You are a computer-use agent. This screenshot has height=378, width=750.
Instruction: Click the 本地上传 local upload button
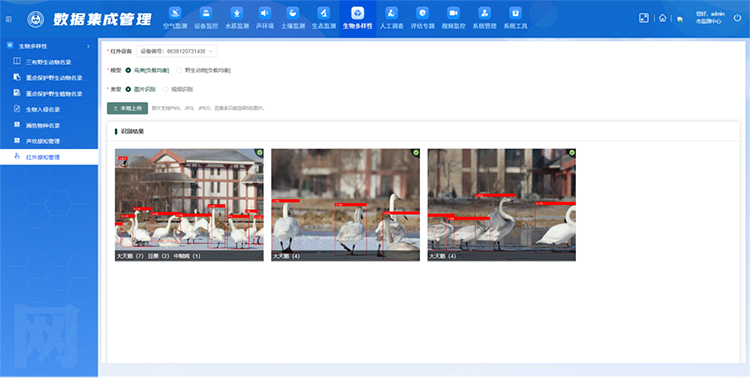tap(127, 108)
